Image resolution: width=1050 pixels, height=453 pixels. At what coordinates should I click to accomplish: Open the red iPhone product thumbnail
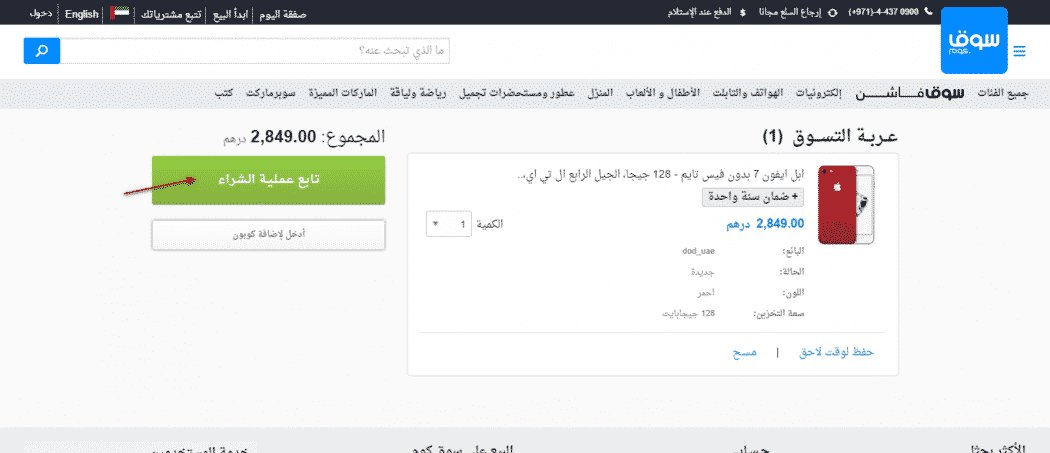(846, 204)
